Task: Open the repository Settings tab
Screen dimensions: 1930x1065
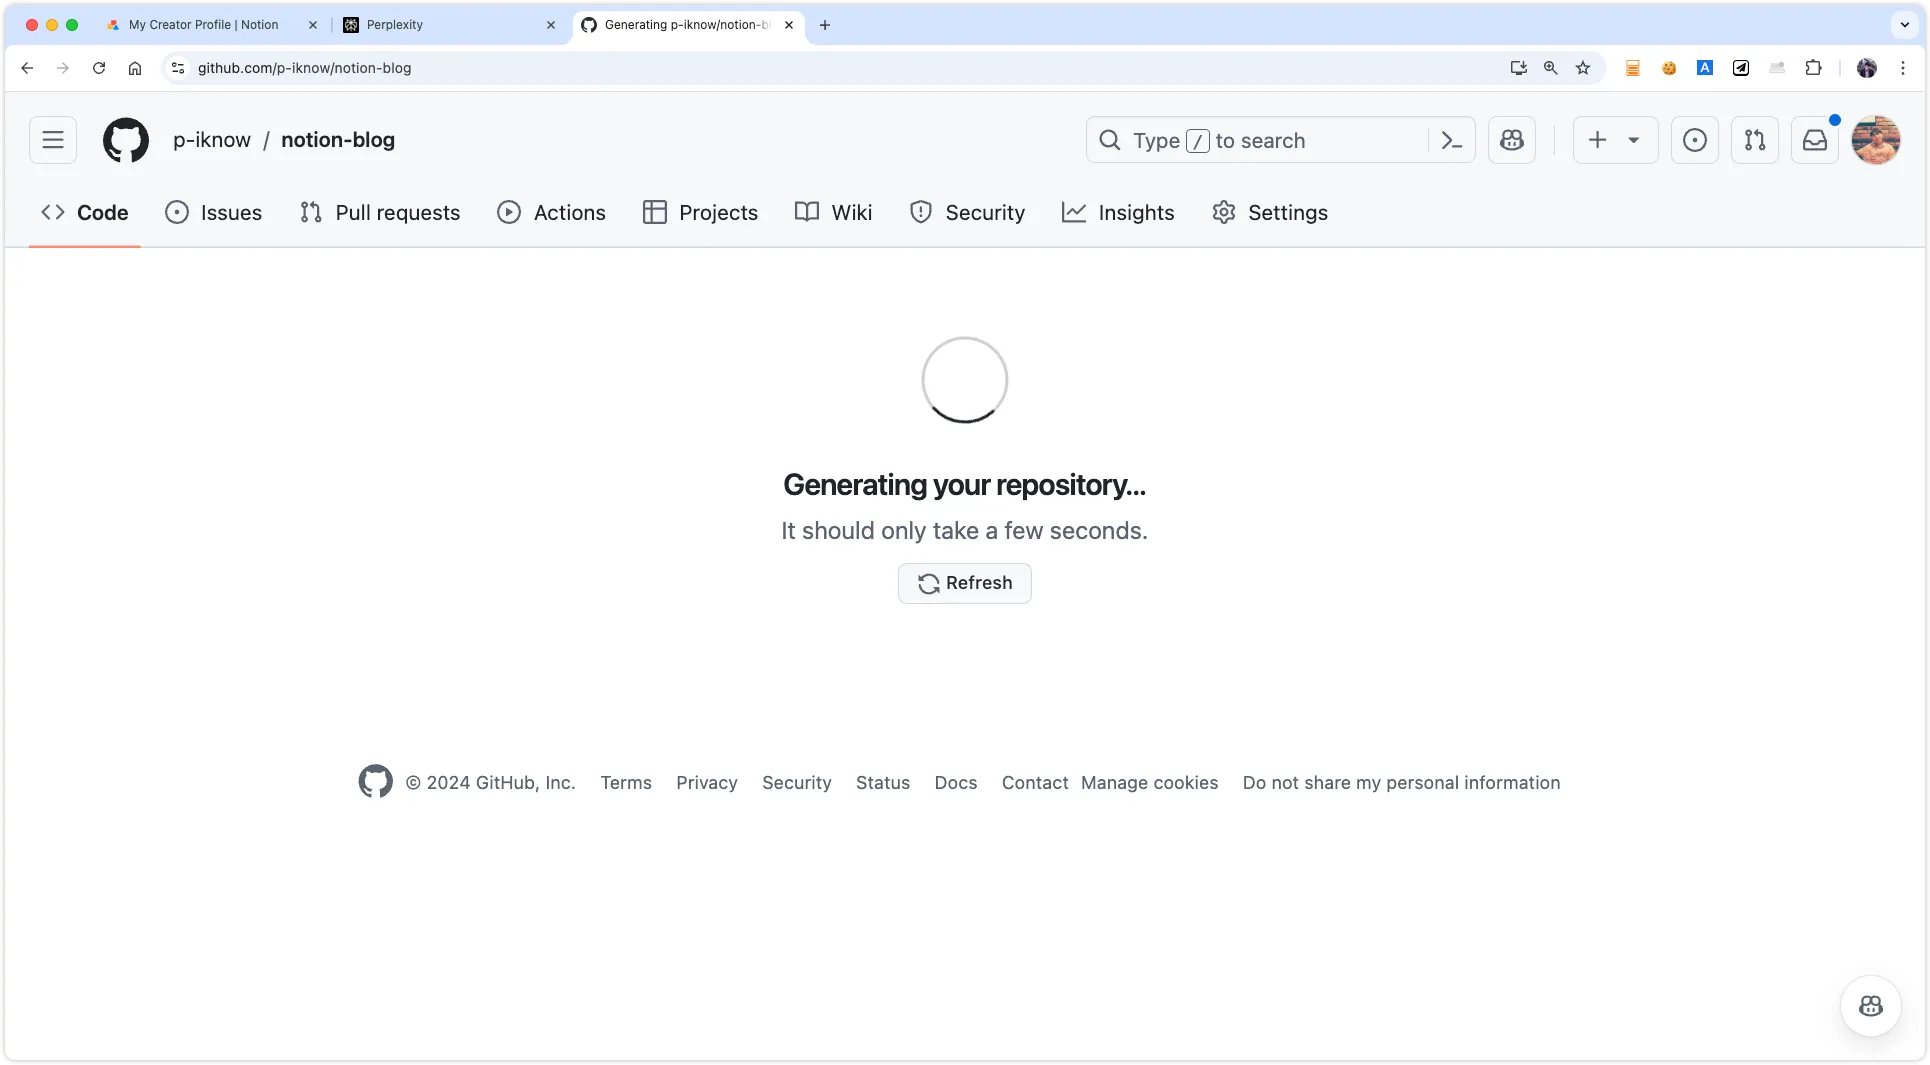Action: [x=1270, y=213]
